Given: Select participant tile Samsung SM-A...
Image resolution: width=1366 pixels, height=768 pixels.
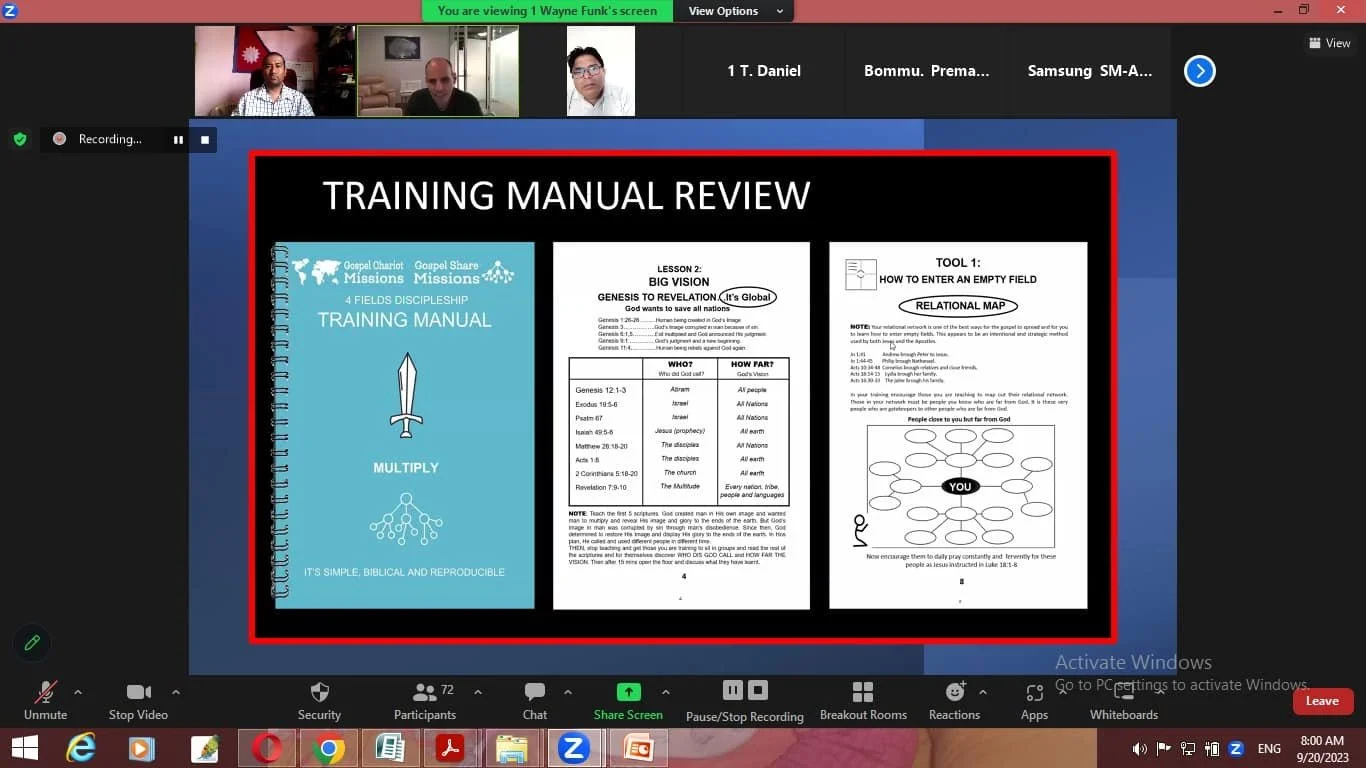Looking at the screenshot, I should (1090, 71).
